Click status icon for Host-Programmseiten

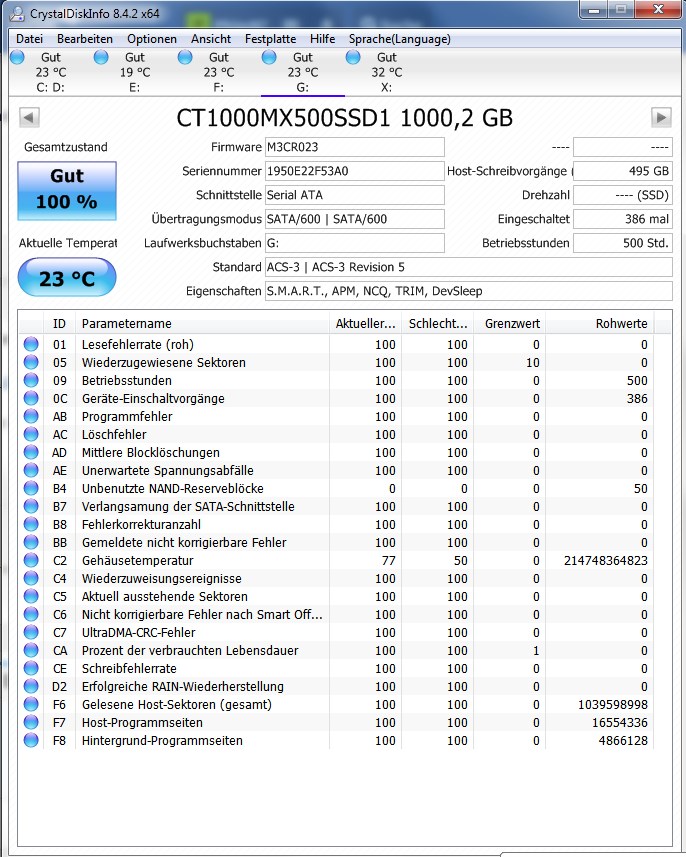point(31,723)
